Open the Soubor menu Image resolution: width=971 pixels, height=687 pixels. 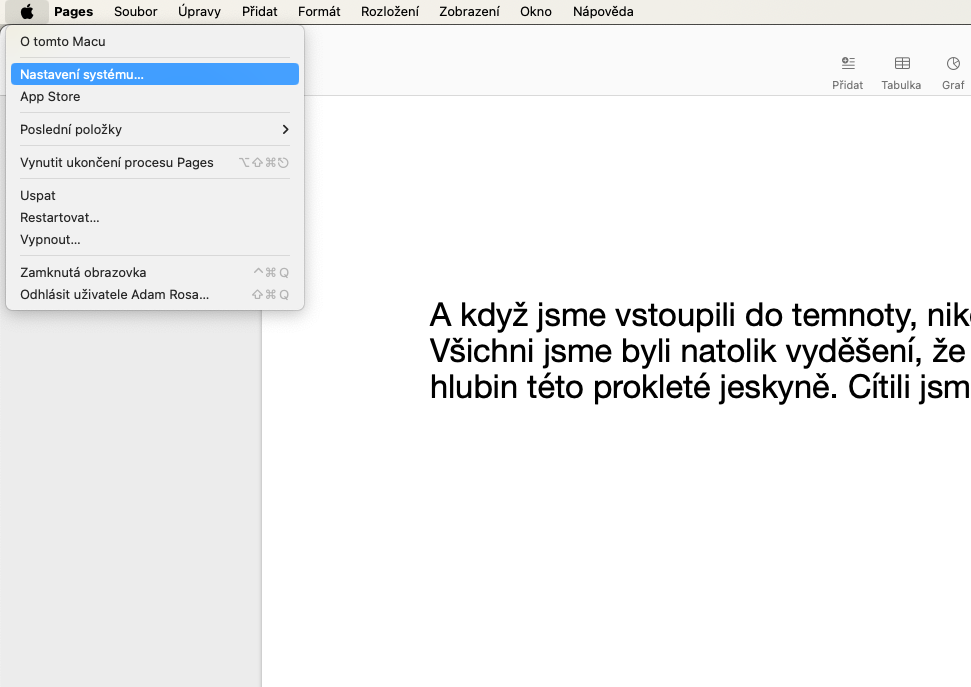(135, 12)
